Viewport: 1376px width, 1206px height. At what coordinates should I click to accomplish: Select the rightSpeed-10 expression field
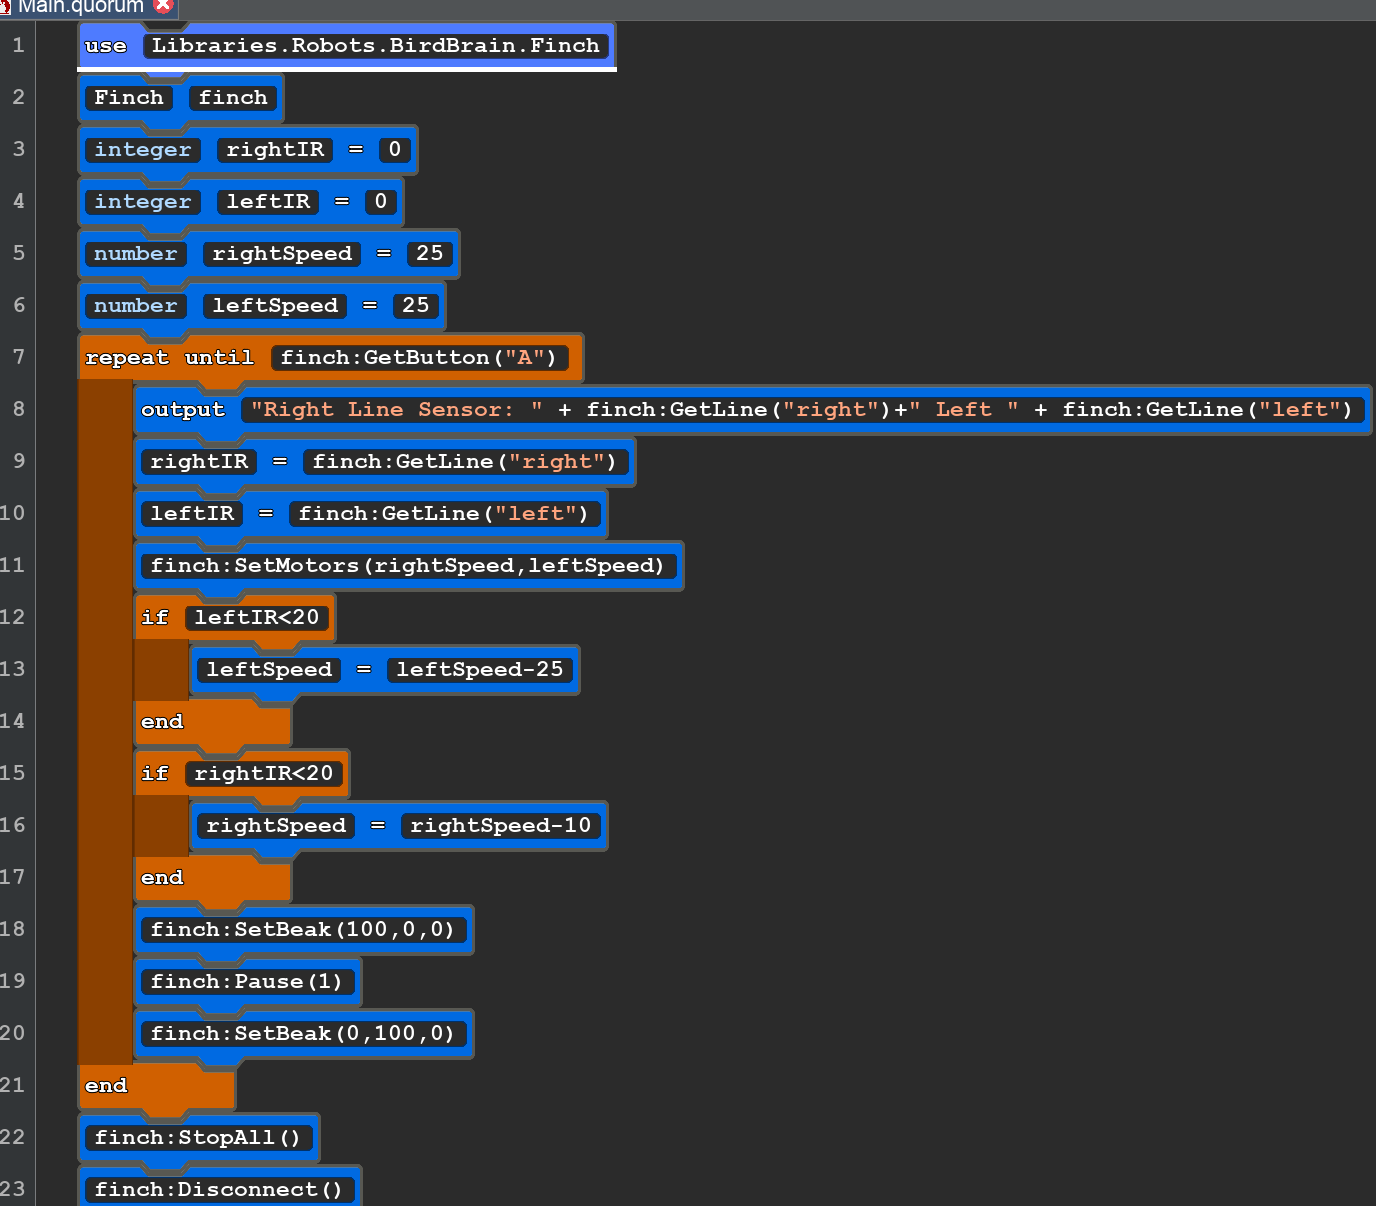tap(501, 826)
